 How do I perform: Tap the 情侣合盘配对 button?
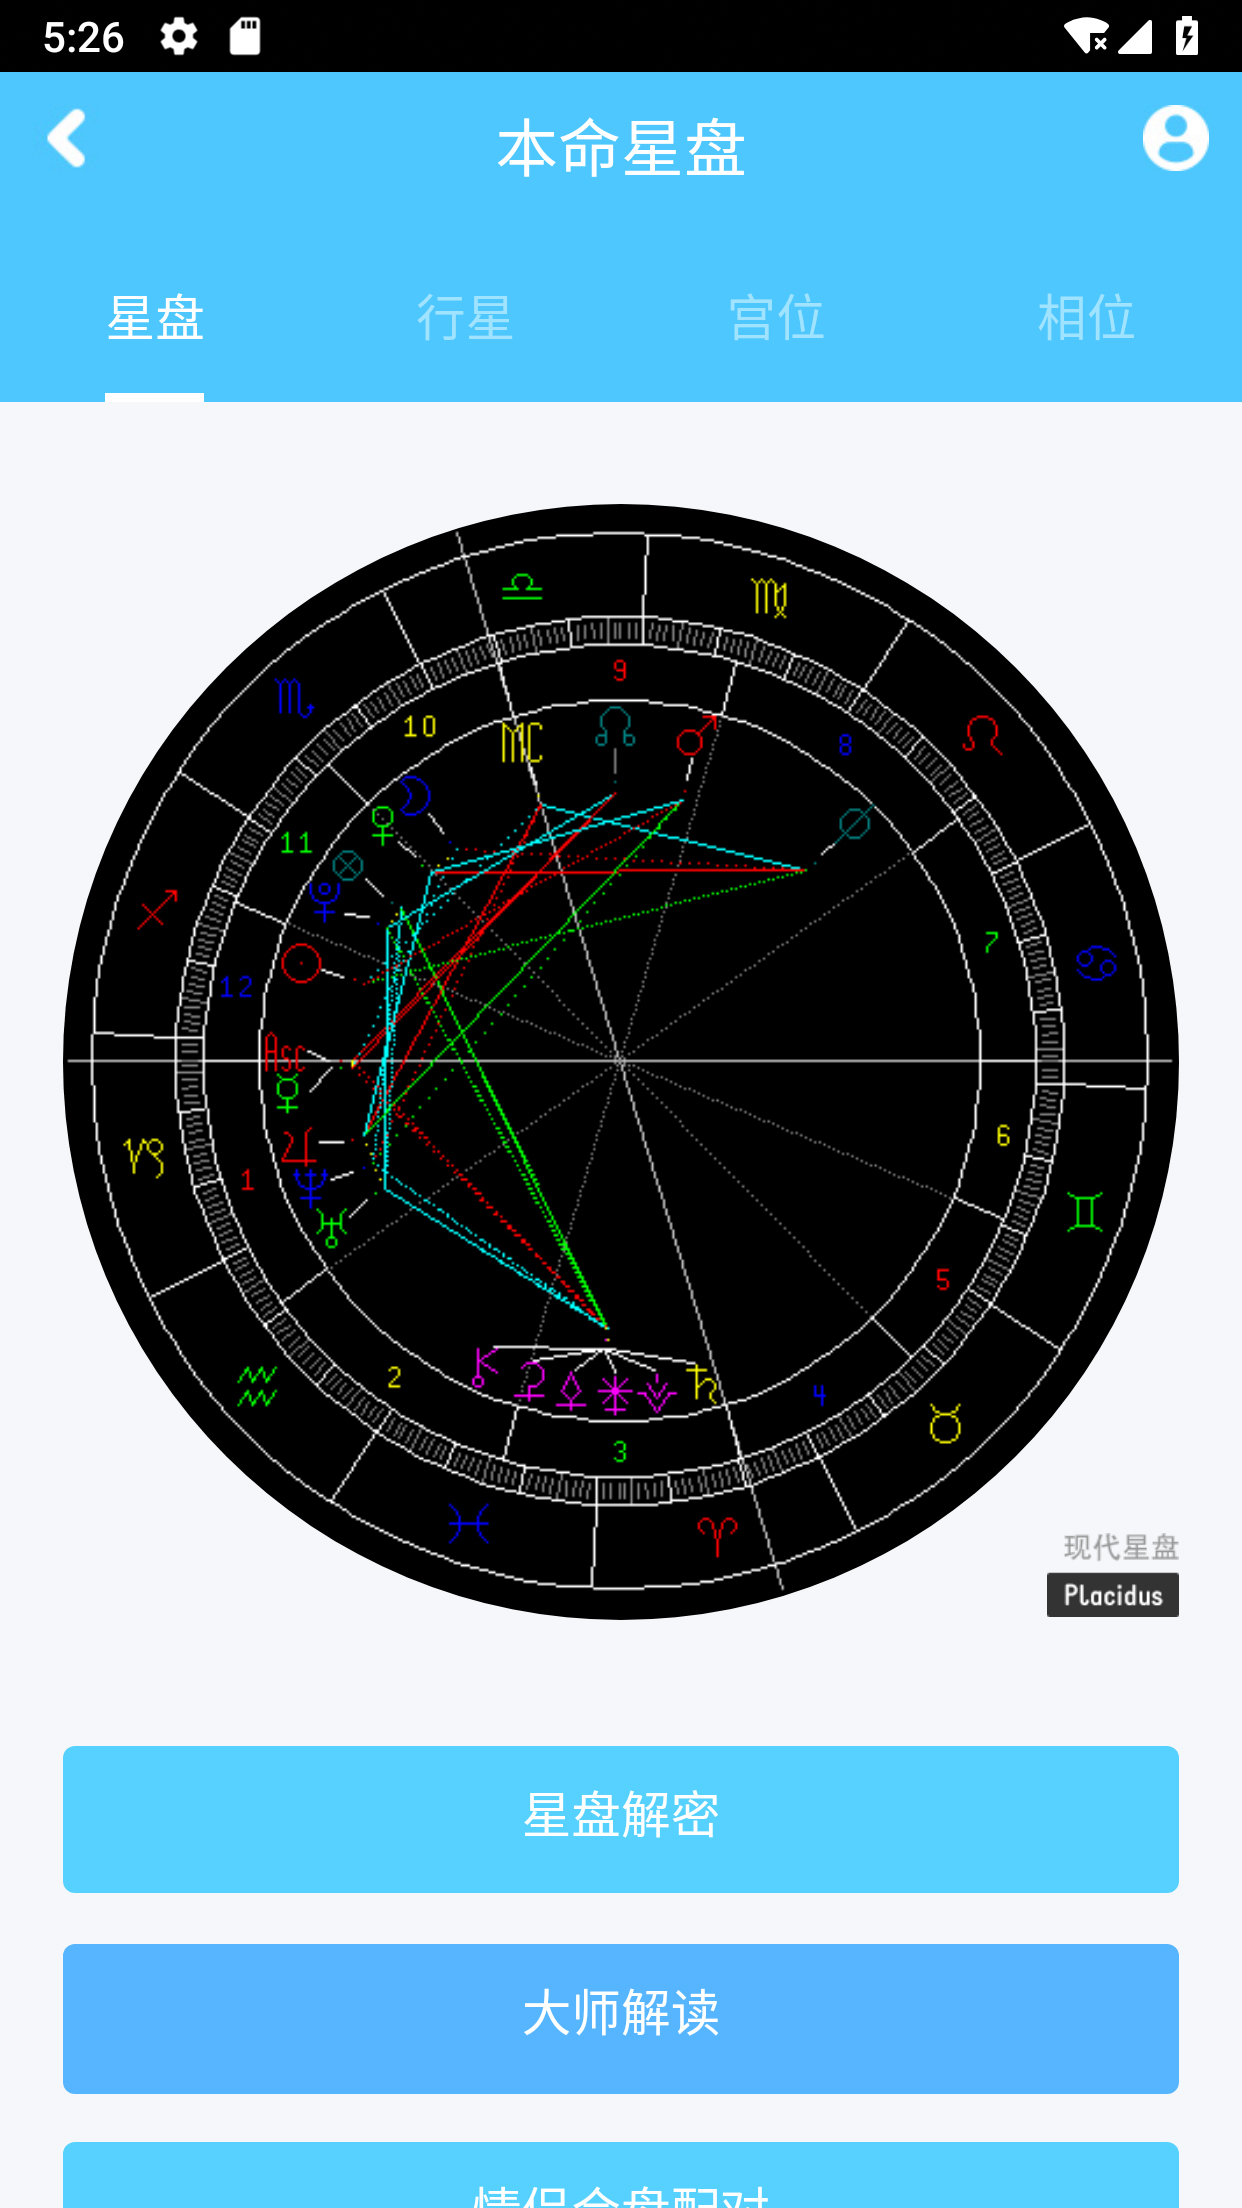(x=620, y=2185)
